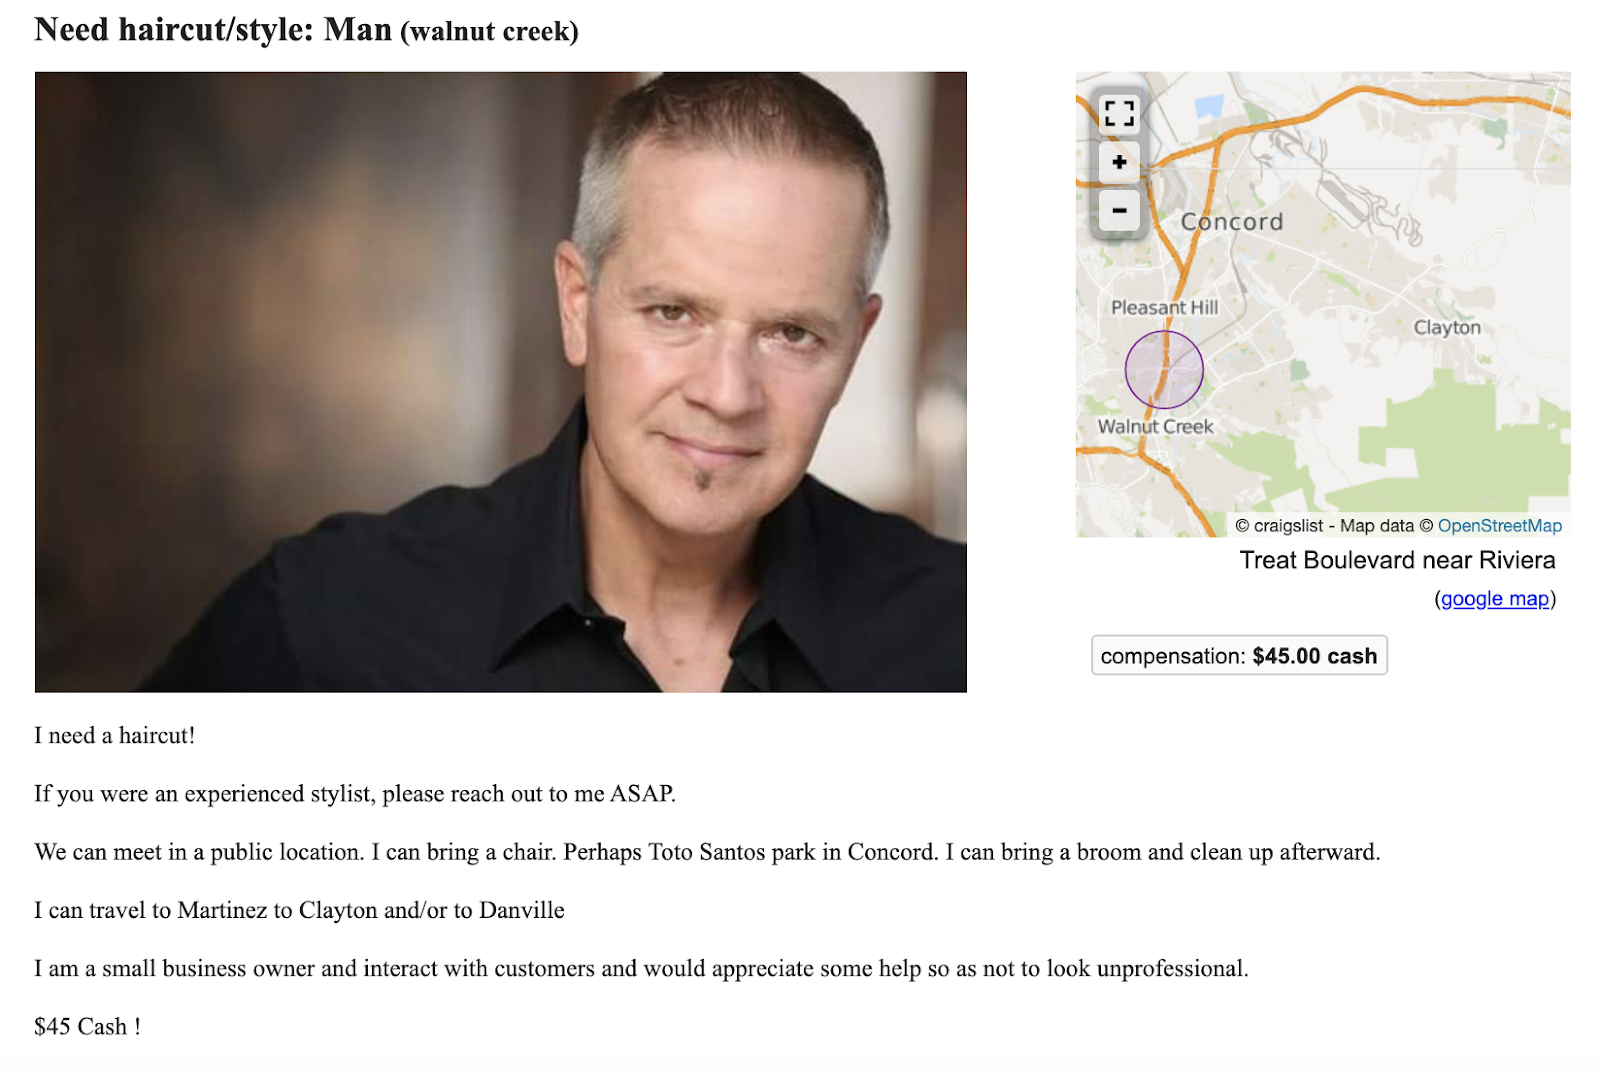The width and height of the screenshot is (1600, 1072).
Task: Open the OpenStreetMap attribution link
Action: [x=1499, y=526]
